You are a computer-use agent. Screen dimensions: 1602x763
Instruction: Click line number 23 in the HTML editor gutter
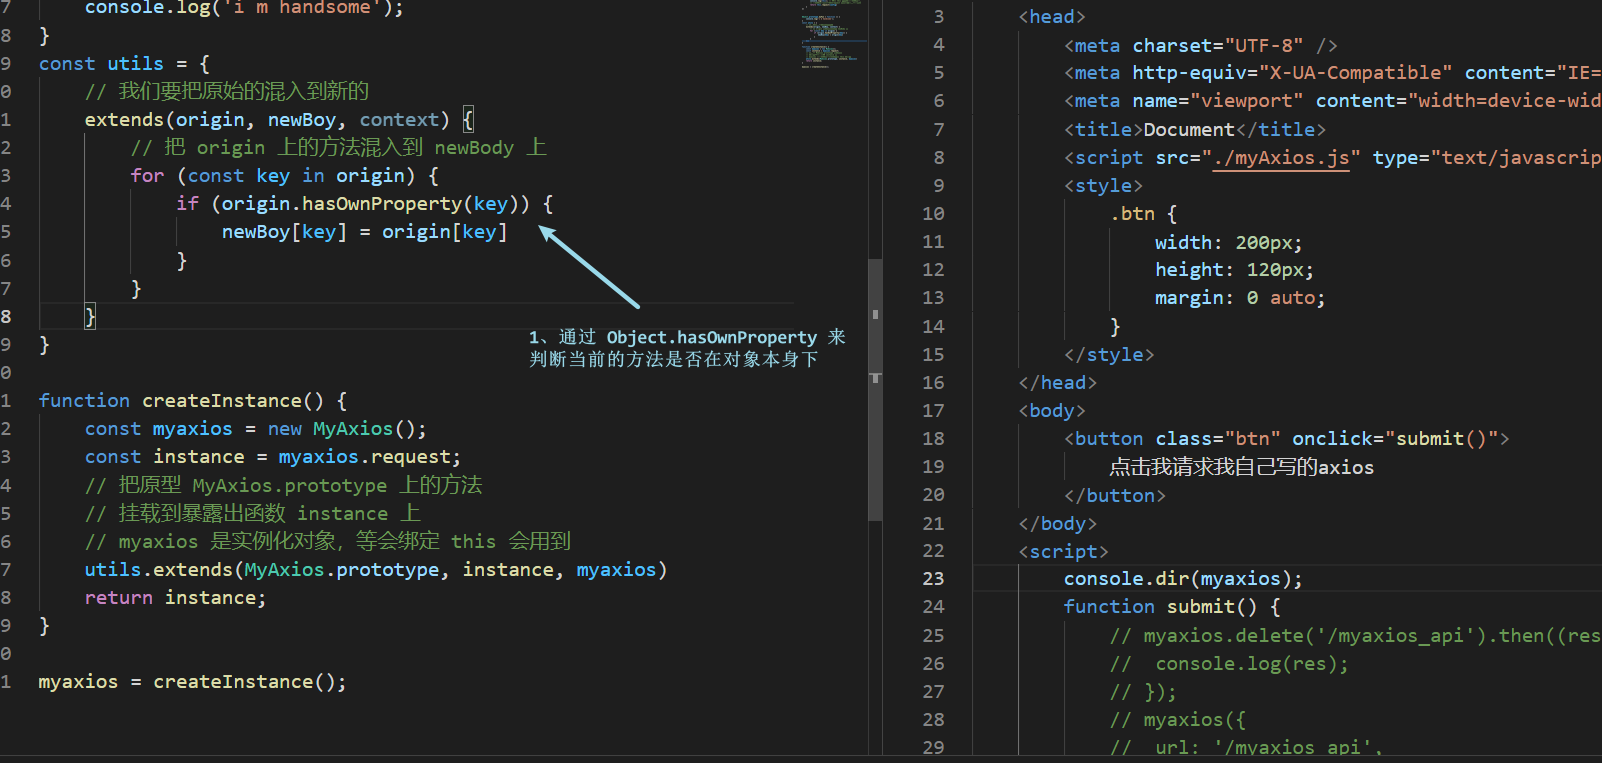[x=933, y=578]
